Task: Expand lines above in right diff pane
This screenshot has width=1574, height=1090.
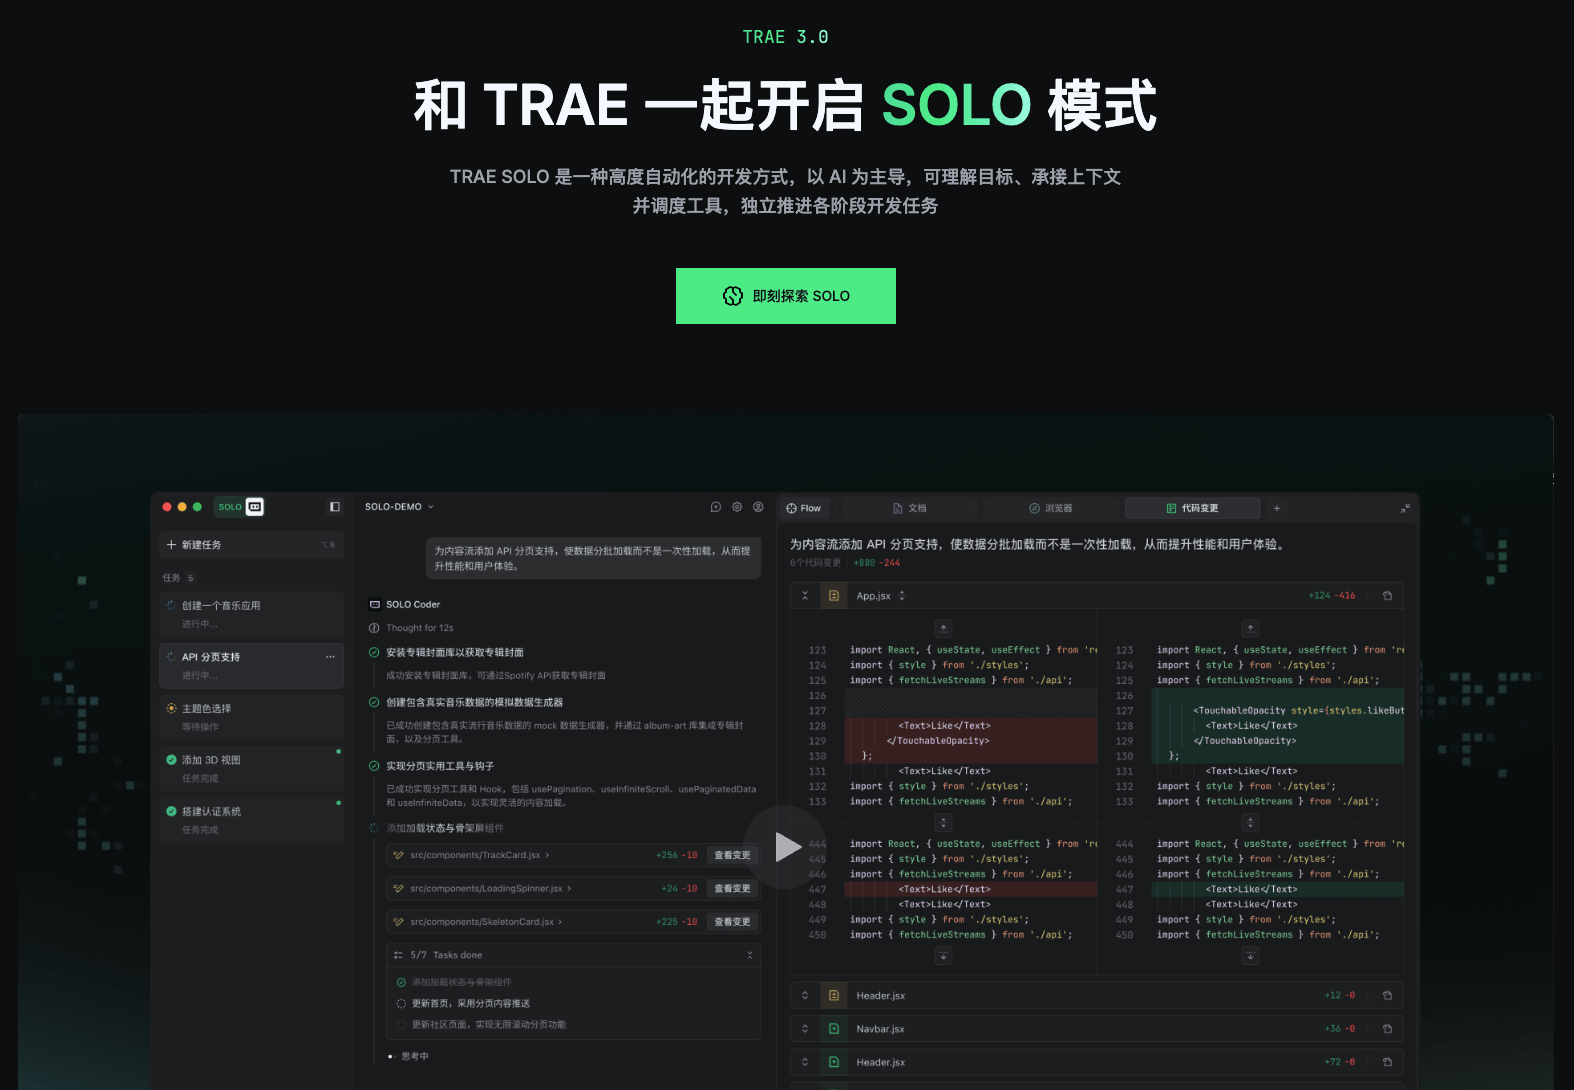Action: click(1250, 628)
